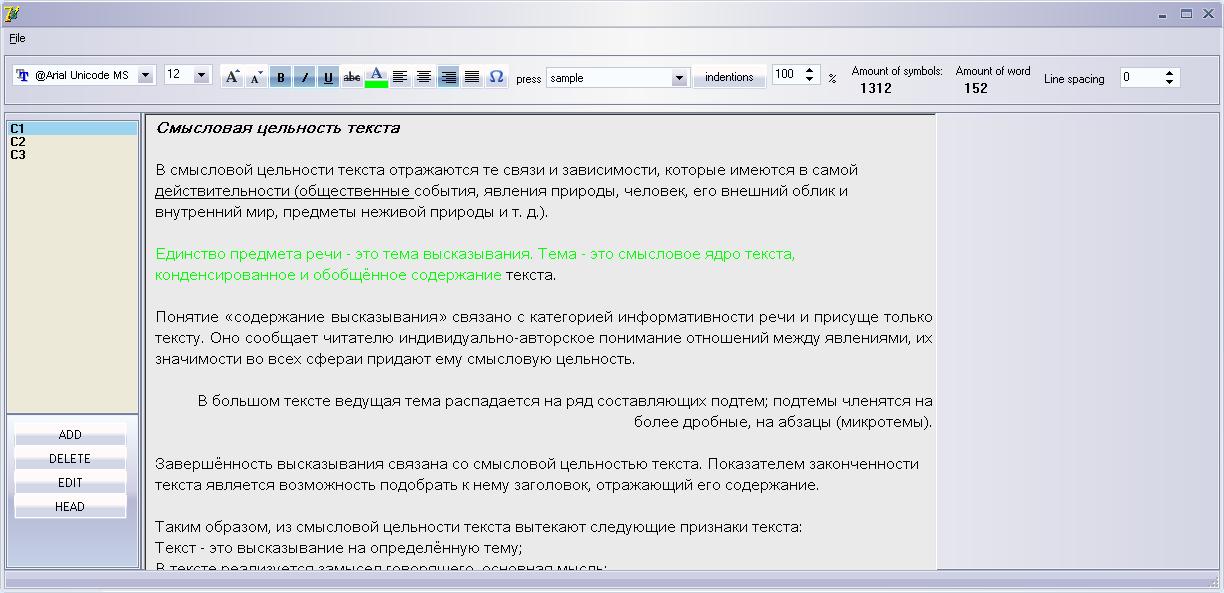This screenshot has height=593, width=1224.
Task: Open the font family dropdown
Action: coord(143,74)
